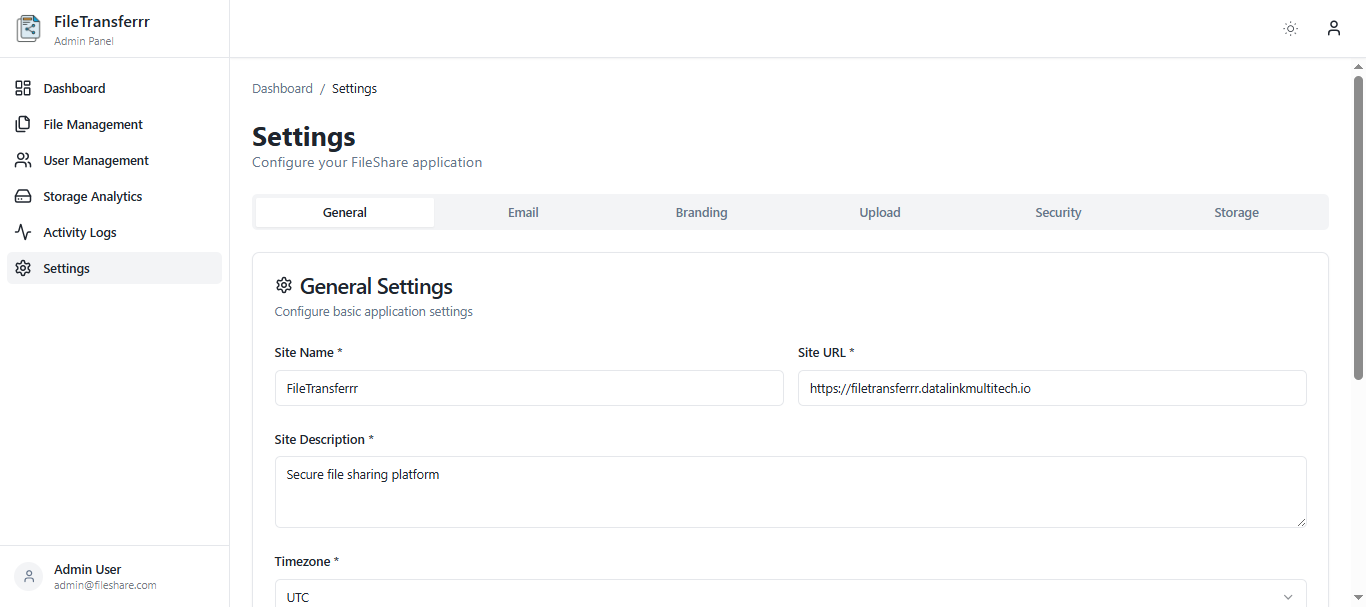Switch to the Email tab
1366x607 pixels.
523,212
